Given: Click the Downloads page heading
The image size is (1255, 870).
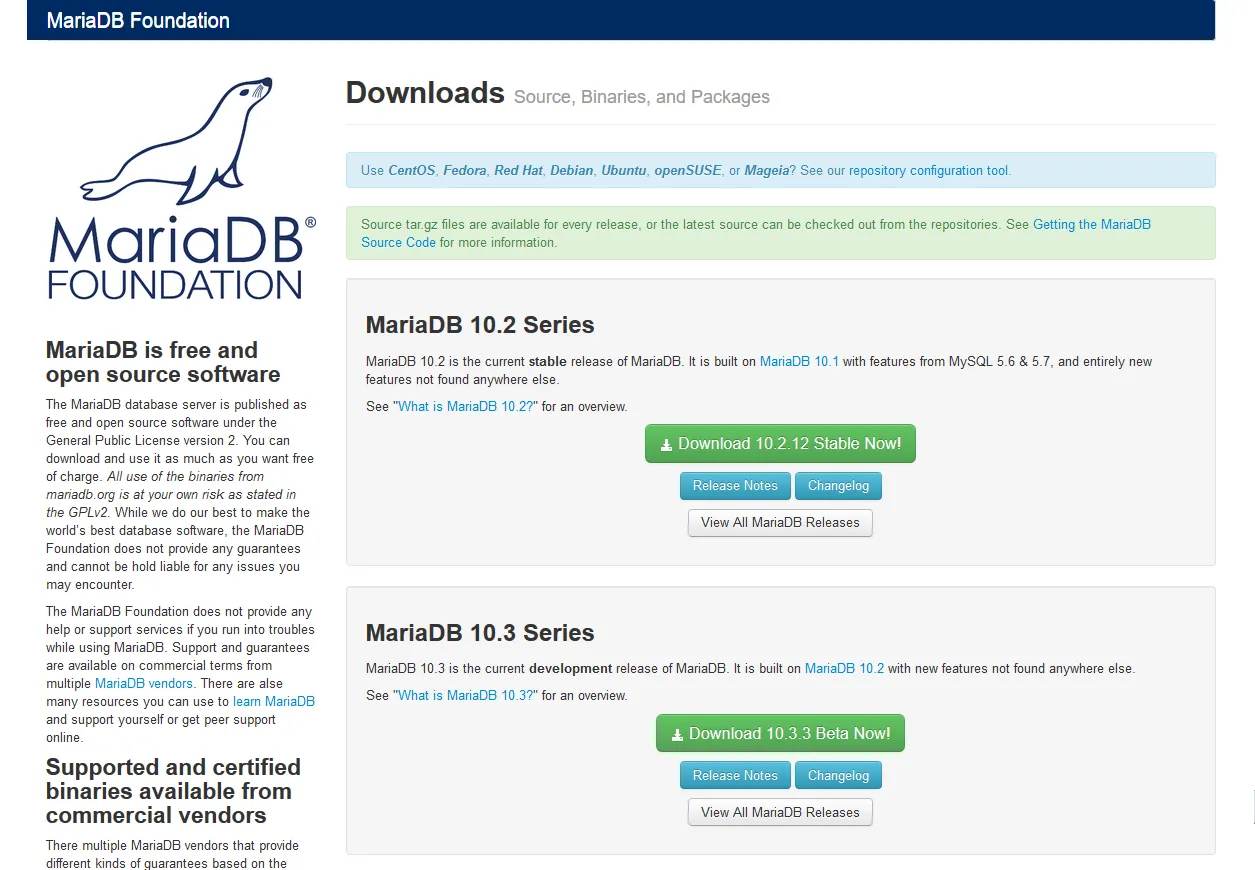Looking at the screenshot, I should click(x=425, y=93).
